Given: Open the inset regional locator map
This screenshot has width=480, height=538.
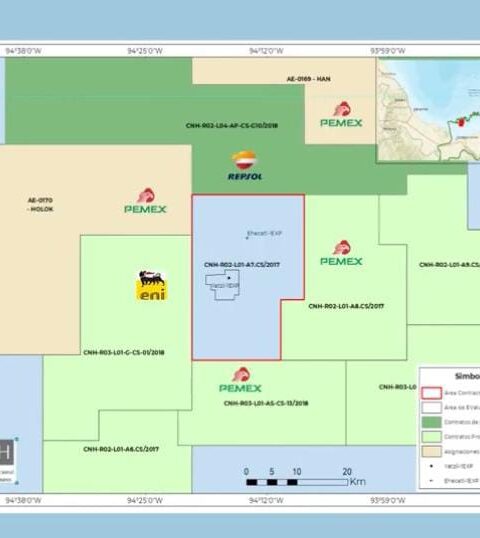Looking at the screenshot, I should coord(428,110).
